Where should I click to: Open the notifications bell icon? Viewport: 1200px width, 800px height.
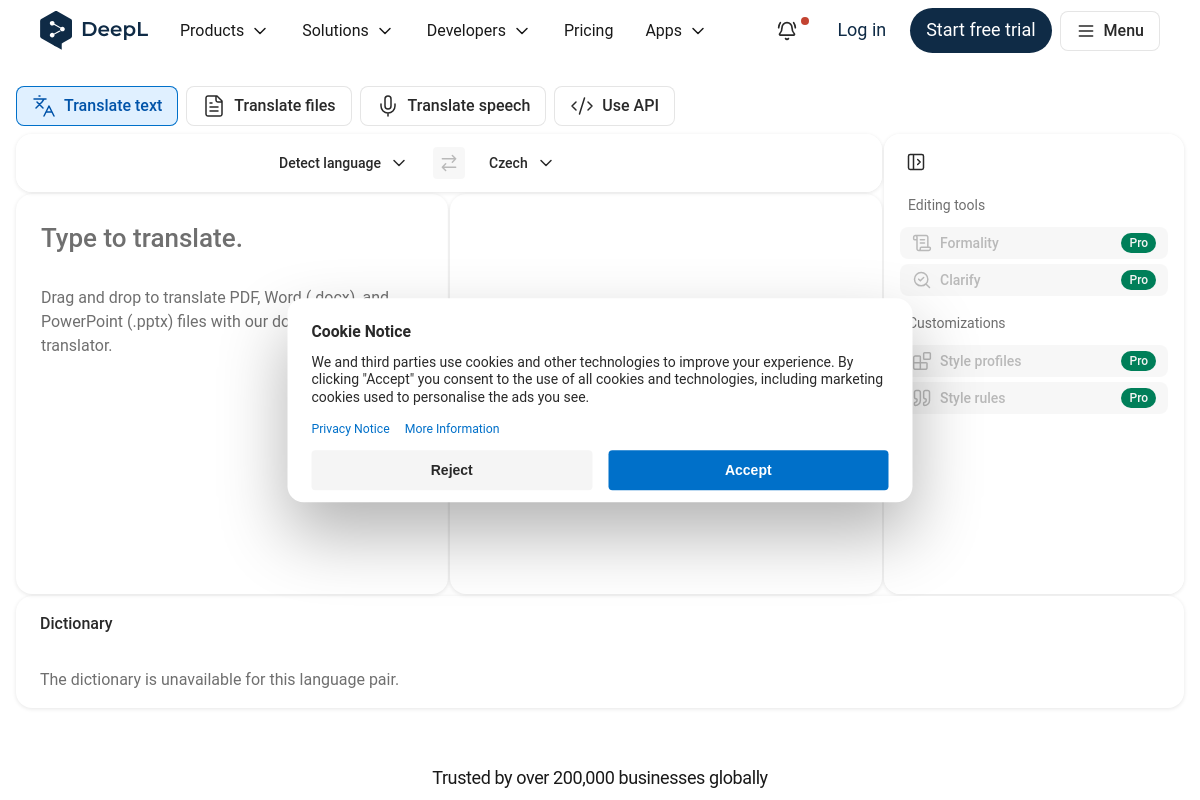[x=787, y=30]
